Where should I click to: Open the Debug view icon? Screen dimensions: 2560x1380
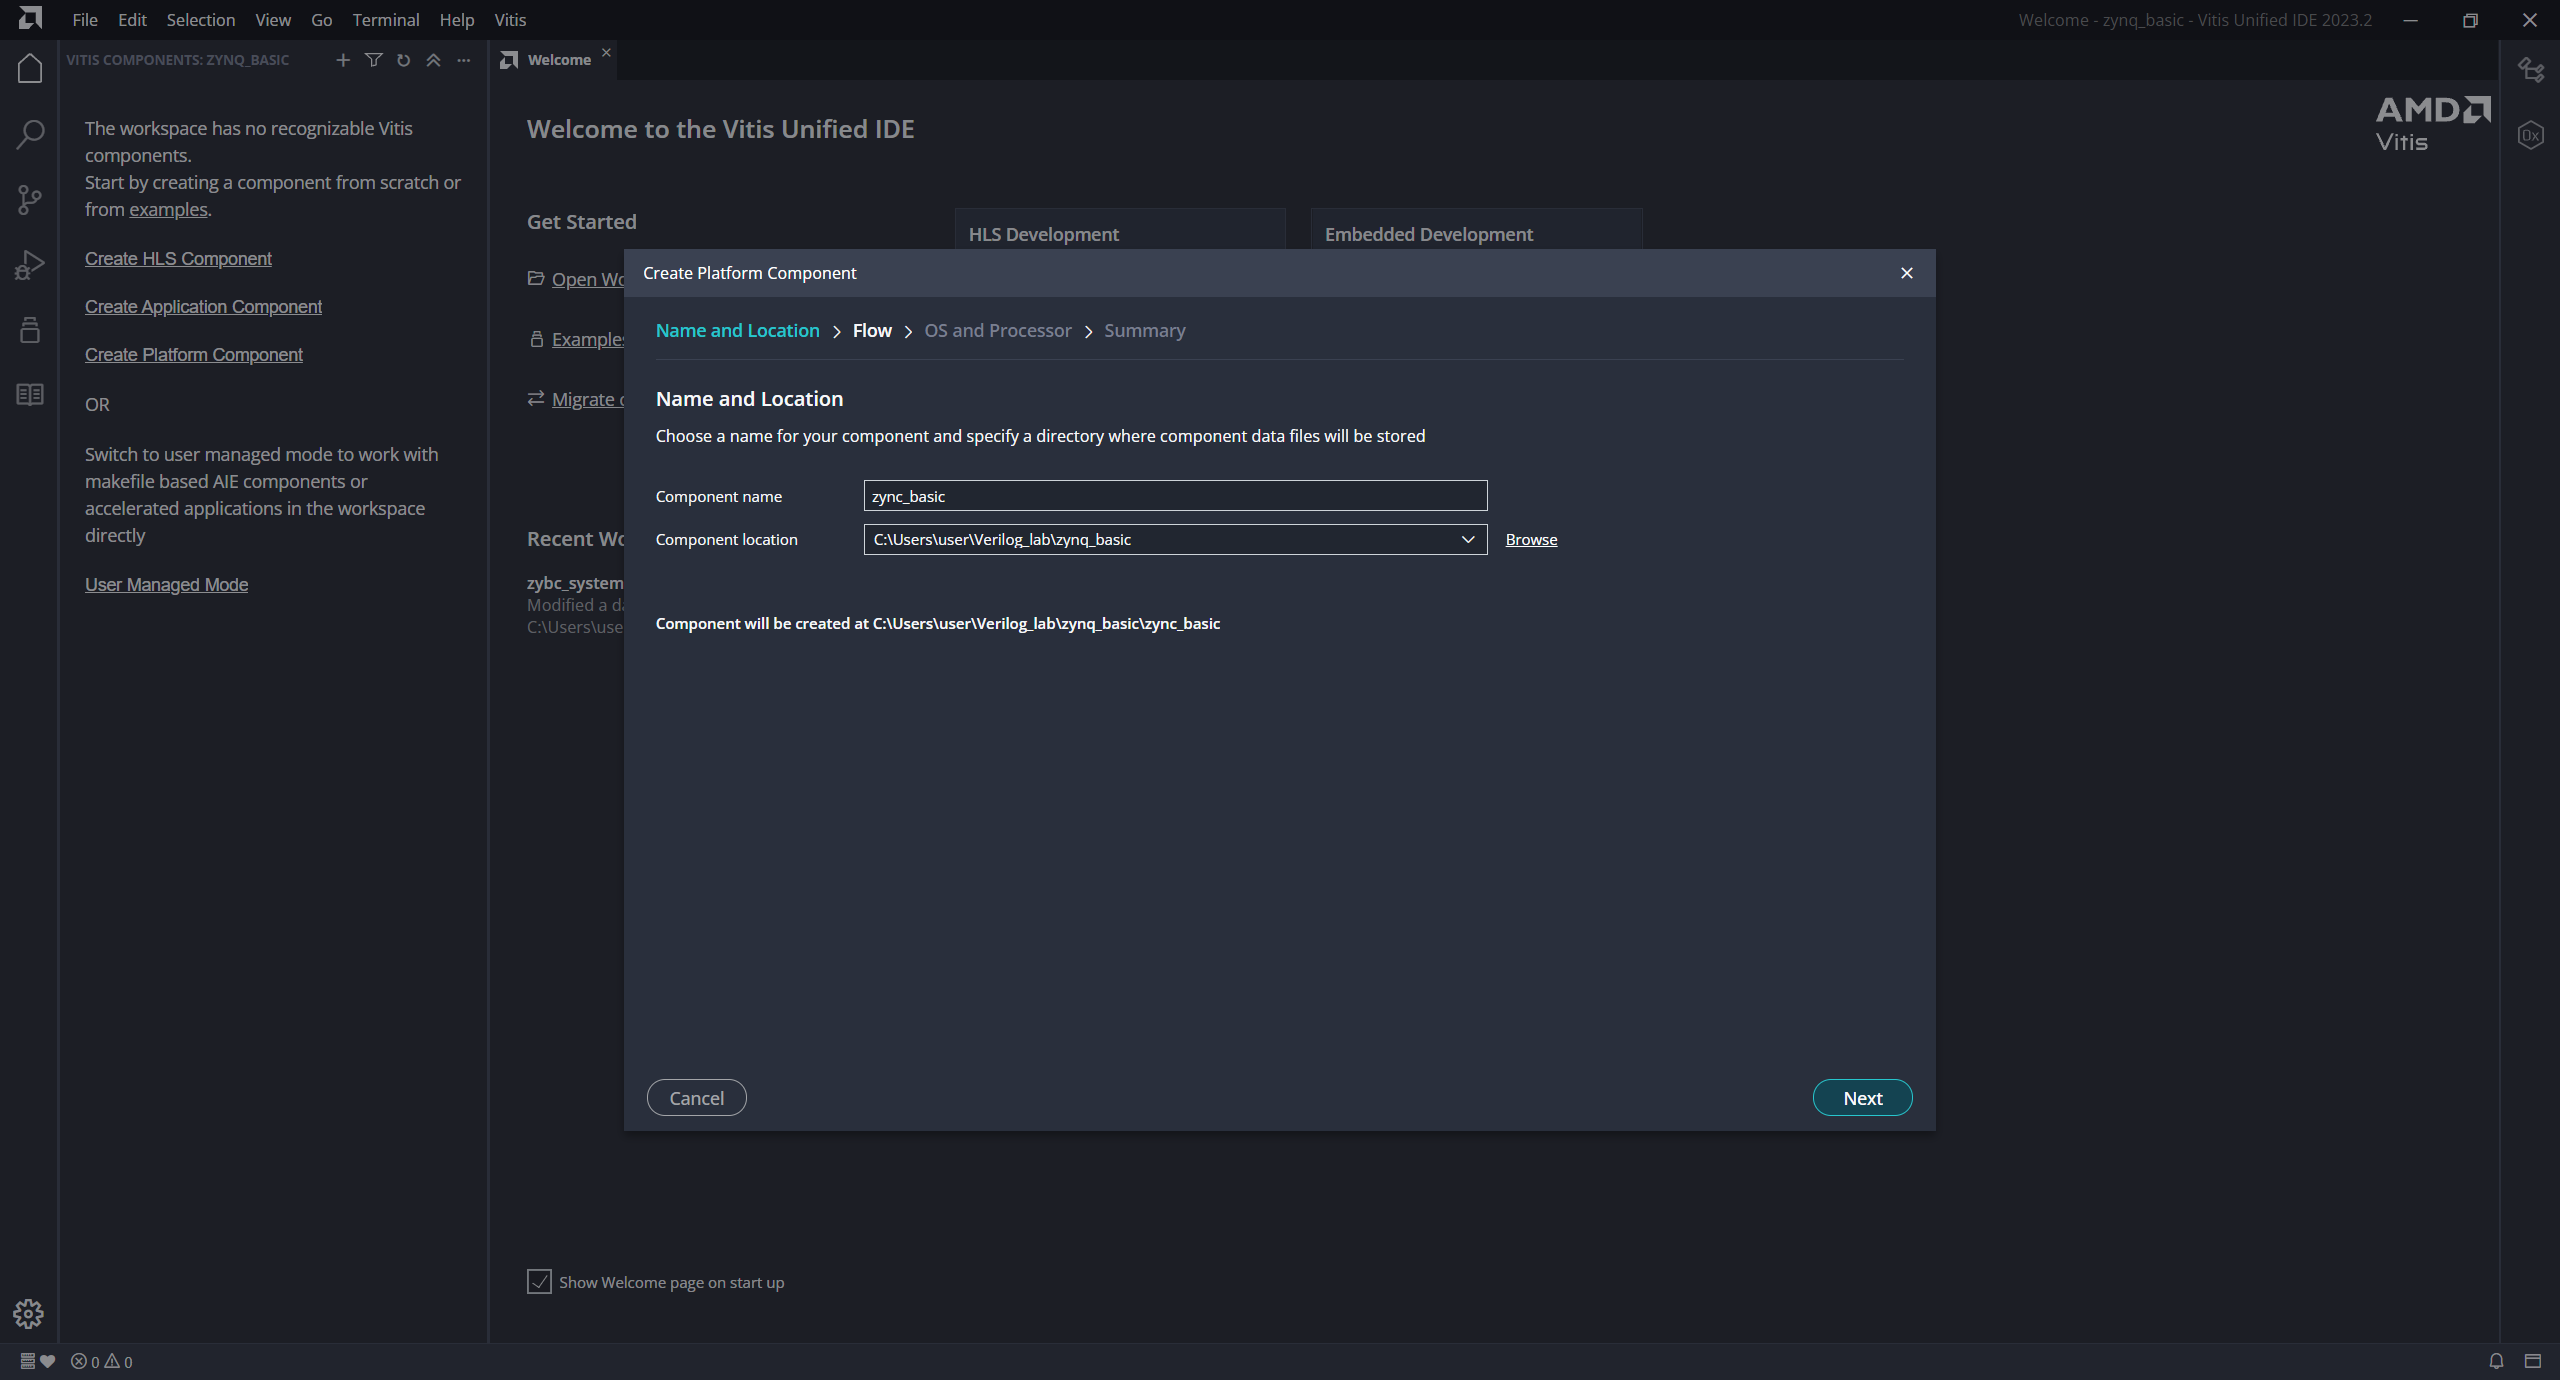(x=30, y=265)
